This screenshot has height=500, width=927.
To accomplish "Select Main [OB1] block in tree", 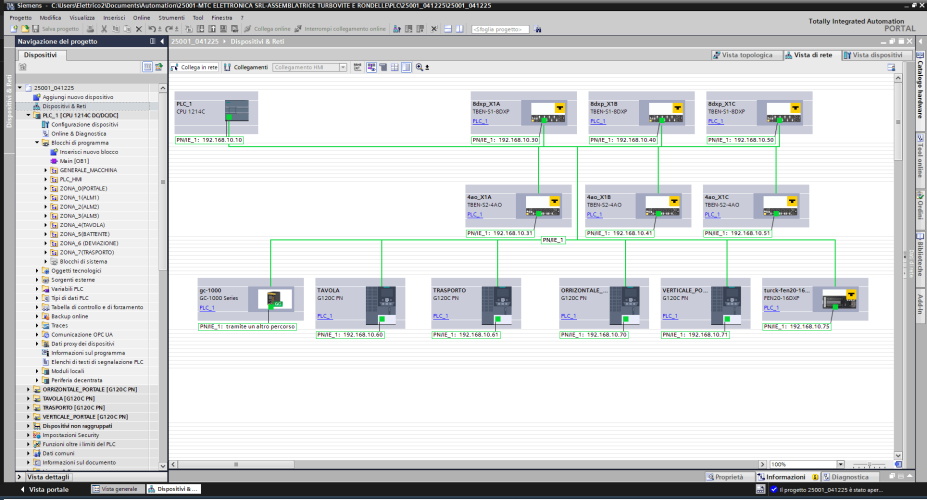I will click(74, 161).
